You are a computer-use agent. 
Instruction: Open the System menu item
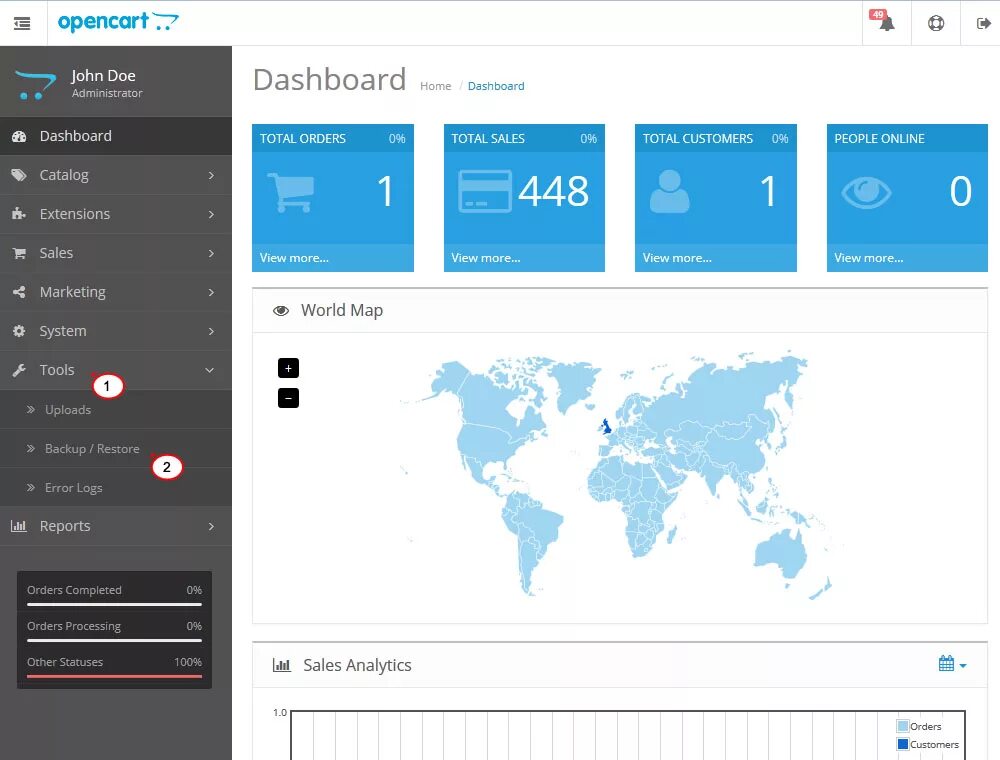pos(116,330)
